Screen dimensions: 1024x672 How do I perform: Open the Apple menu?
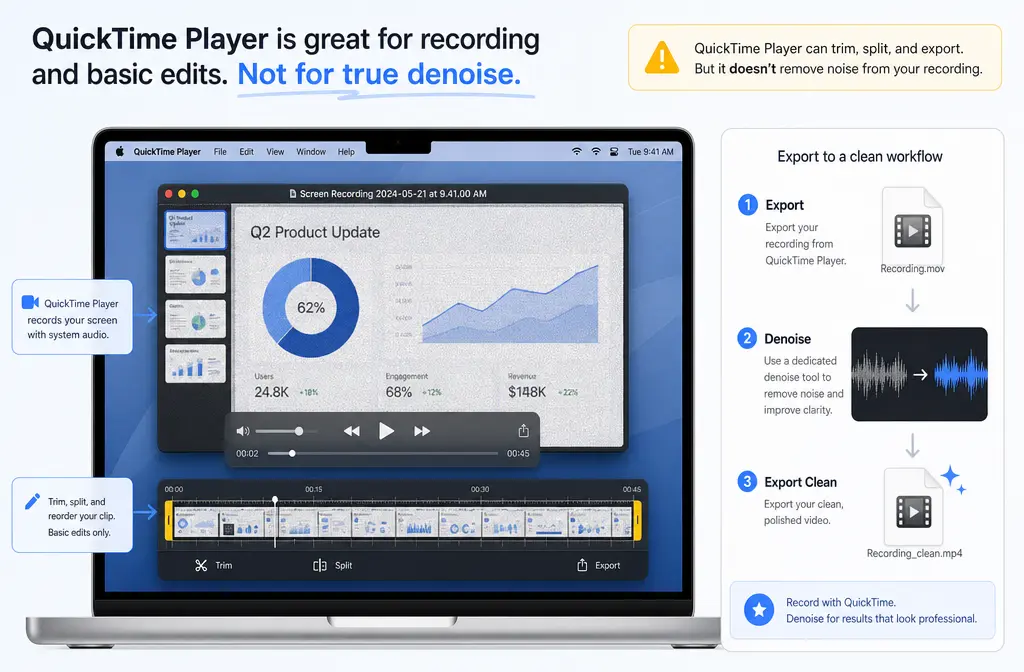tap(120, 152)
